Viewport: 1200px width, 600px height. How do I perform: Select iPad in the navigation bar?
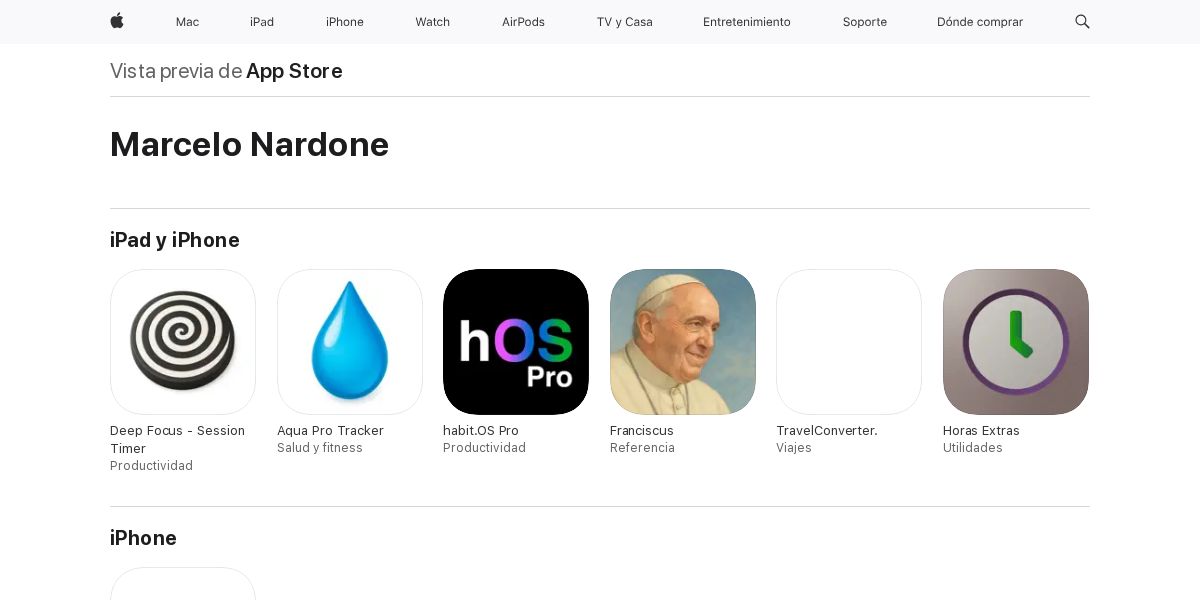pos(262,22)
